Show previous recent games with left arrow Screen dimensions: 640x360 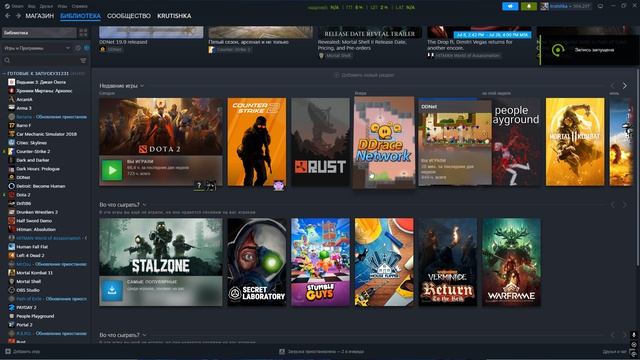click(613, 86)
